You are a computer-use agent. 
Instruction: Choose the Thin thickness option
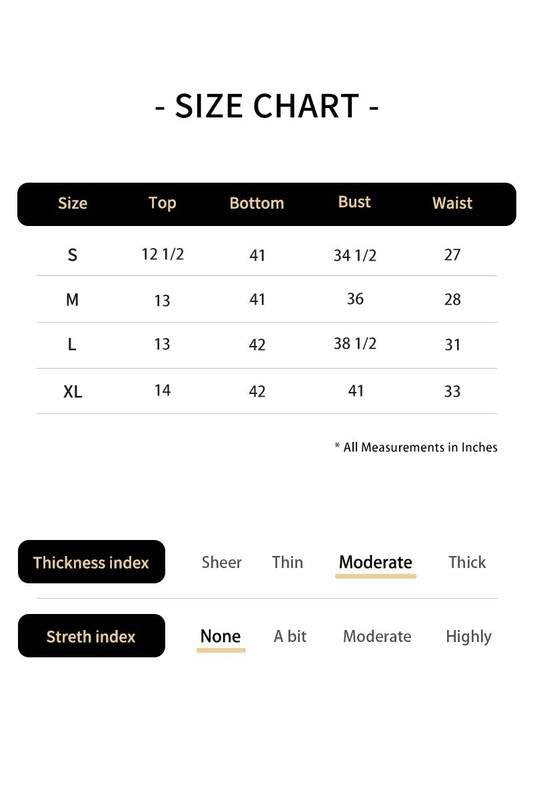[287, 562]
